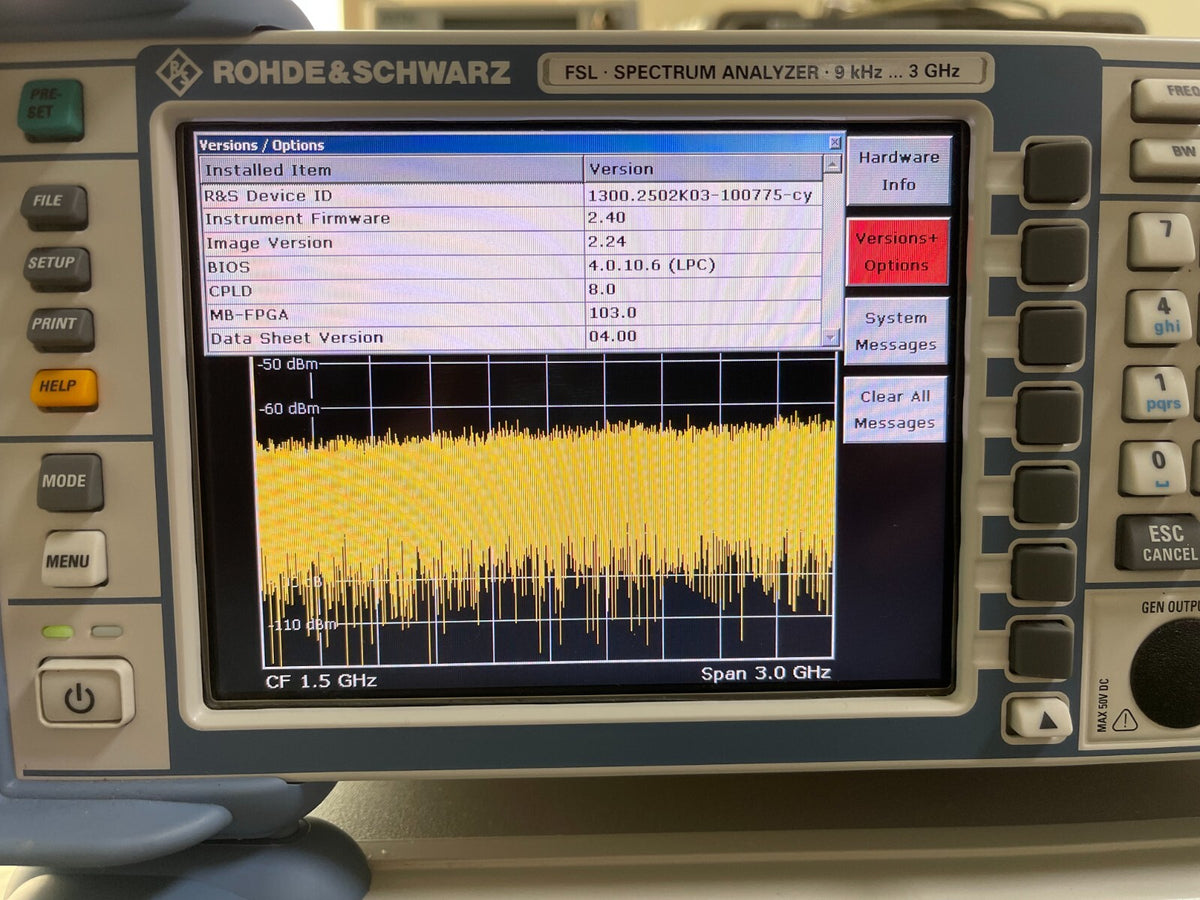Push the orange HELP key

coord(63,388)
